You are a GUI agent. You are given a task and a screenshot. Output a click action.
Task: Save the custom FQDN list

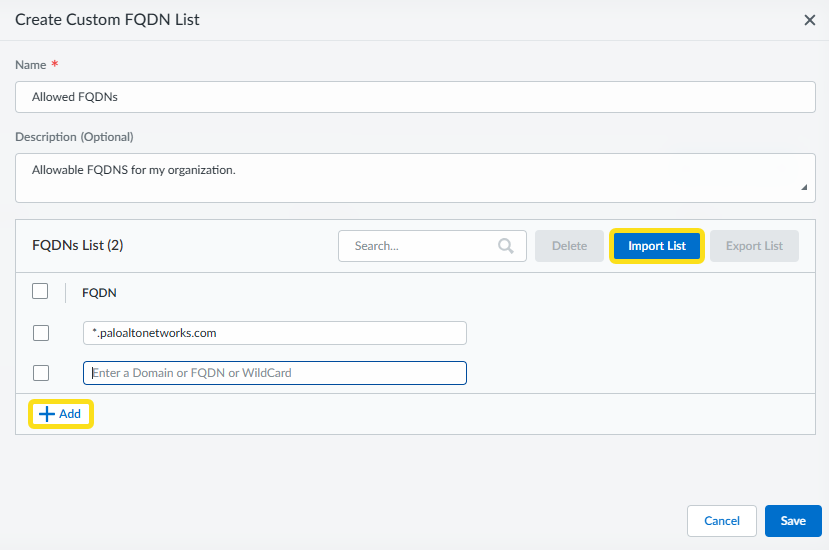(793, 521)
